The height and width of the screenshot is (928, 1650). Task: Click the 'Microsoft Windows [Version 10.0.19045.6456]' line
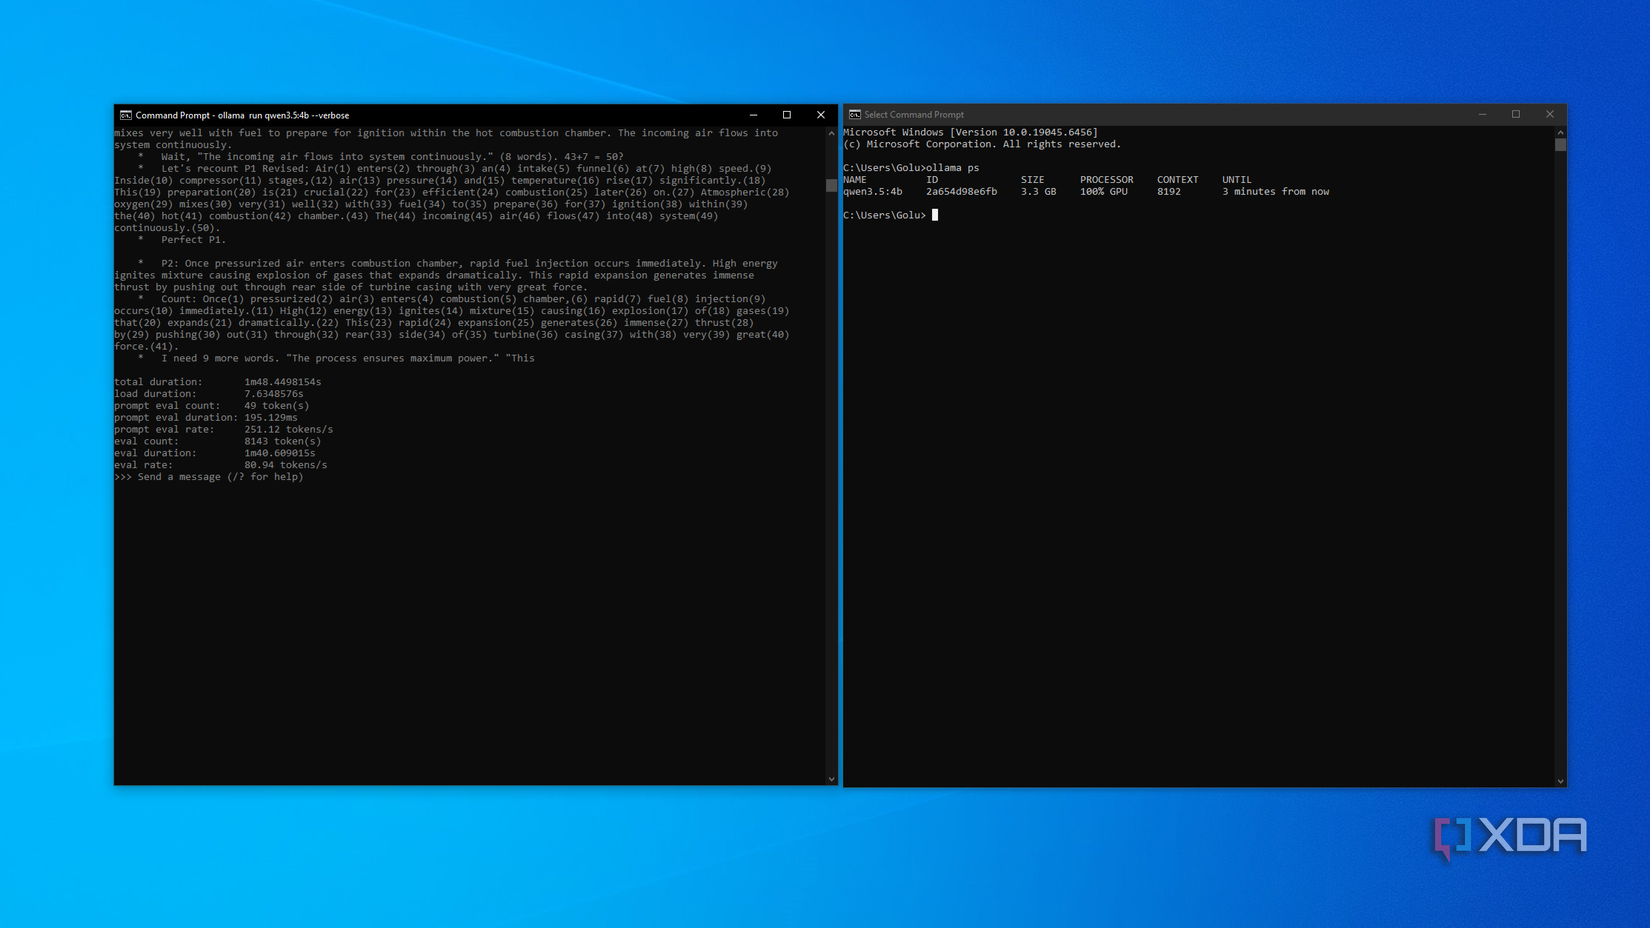pos(970,132)
